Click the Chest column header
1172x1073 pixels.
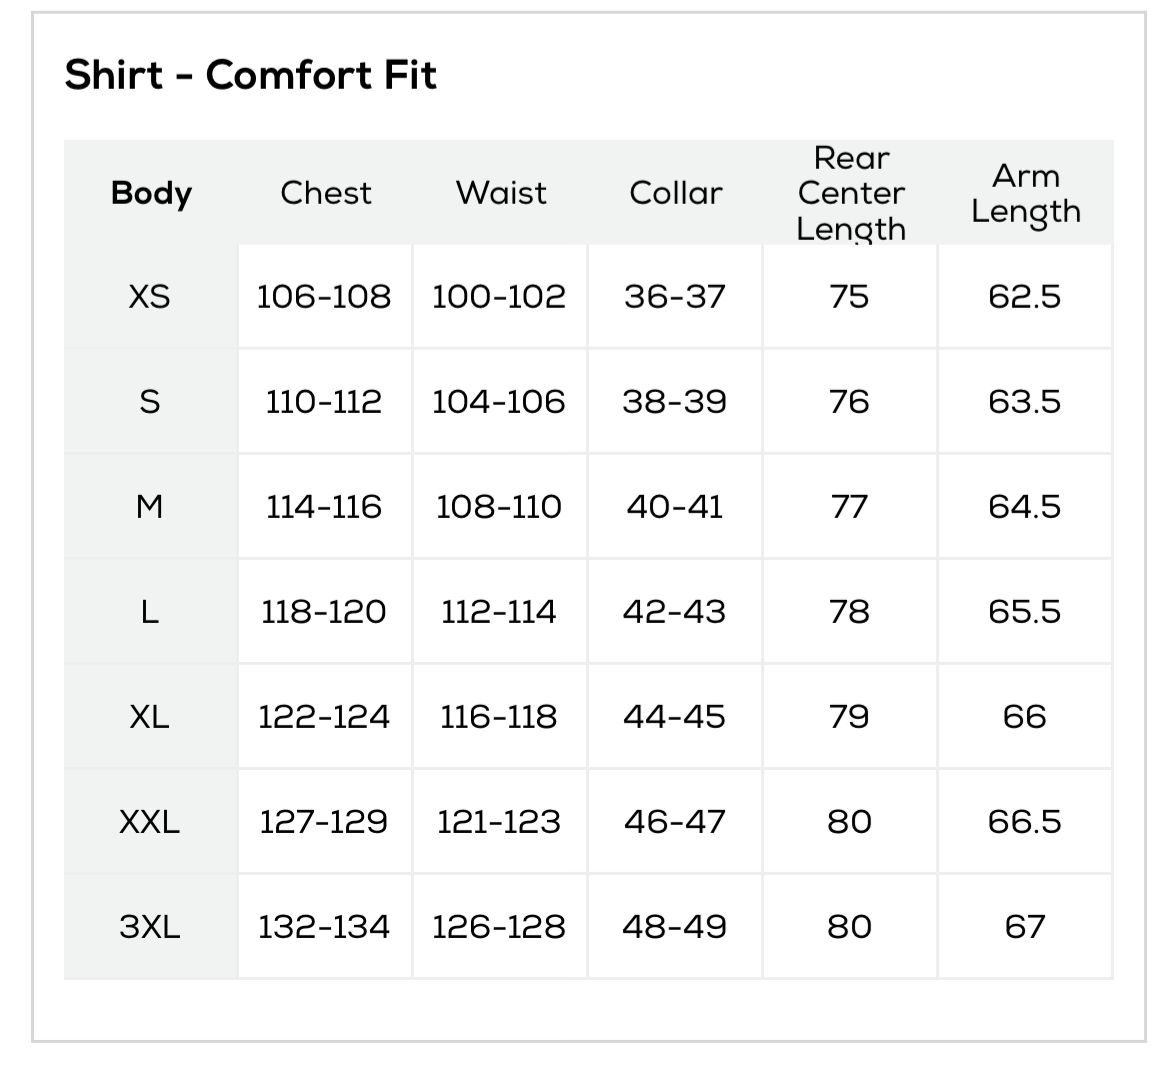pyautogui.click(x=325, y=193)
